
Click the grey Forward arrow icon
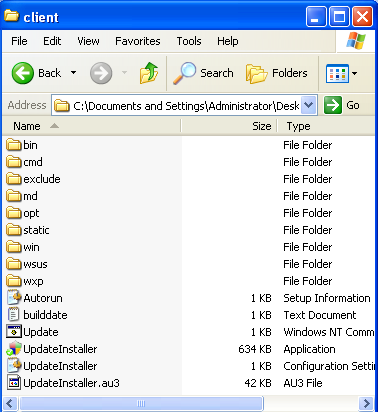[x=101, y=73]
